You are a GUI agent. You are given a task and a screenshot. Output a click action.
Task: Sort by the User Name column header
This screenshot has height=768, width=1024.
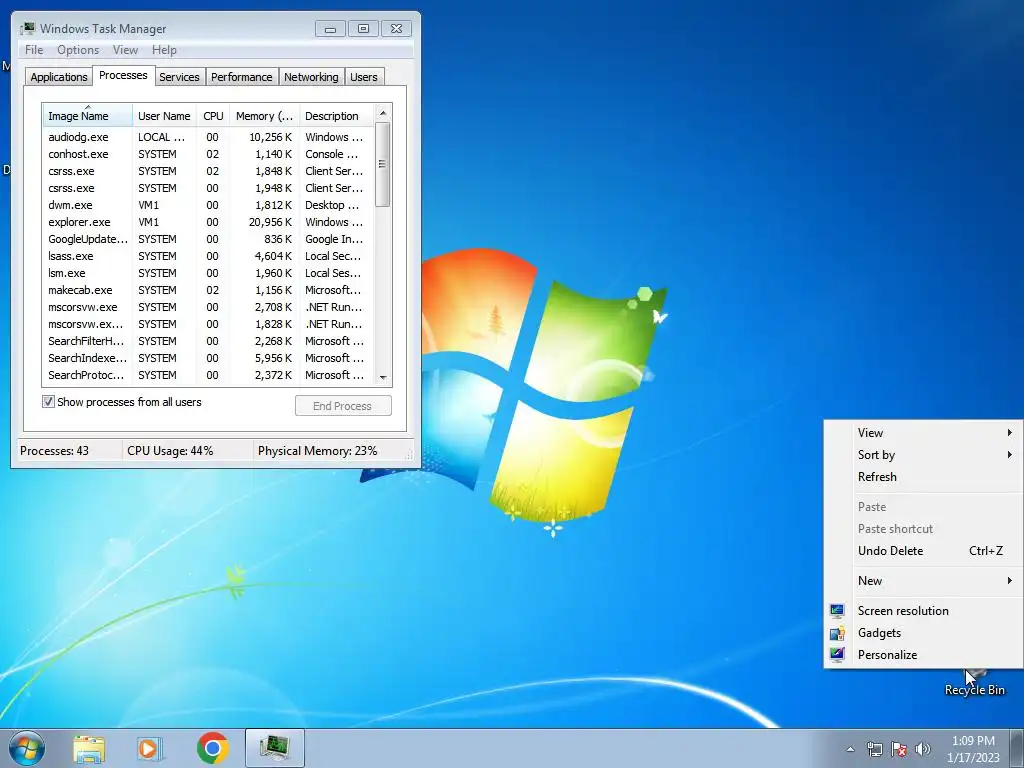coord(164,116)
